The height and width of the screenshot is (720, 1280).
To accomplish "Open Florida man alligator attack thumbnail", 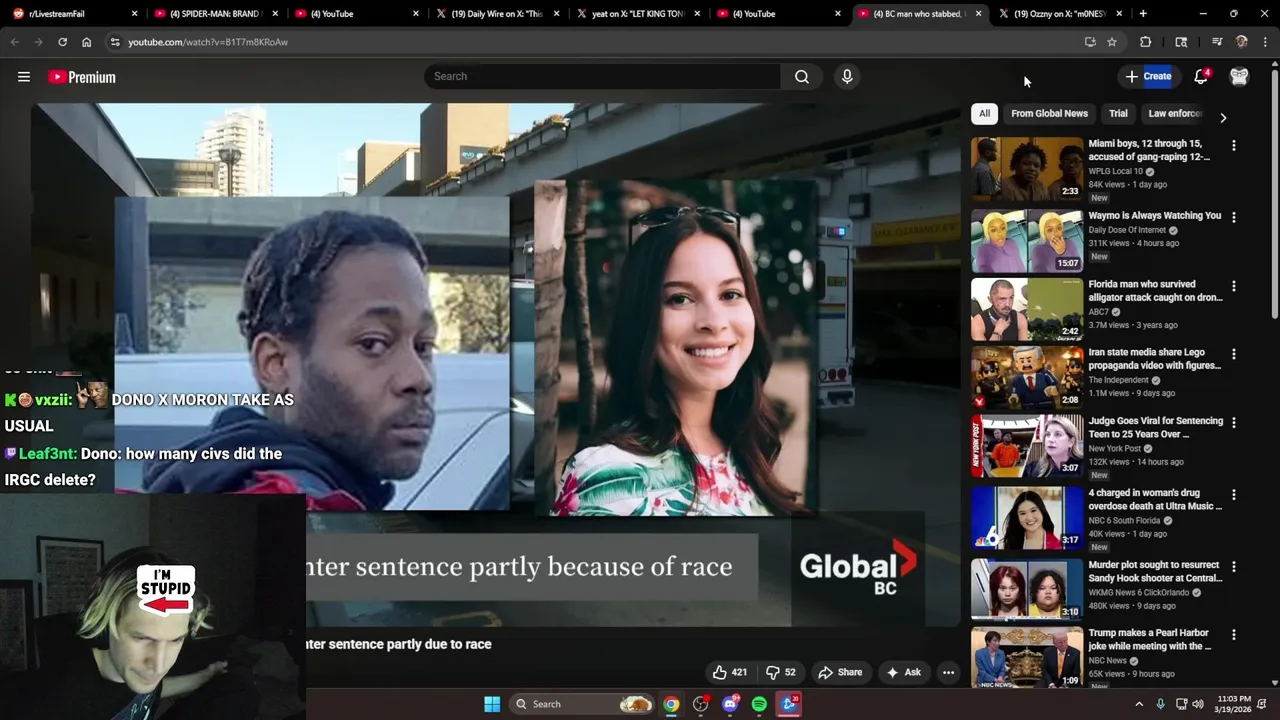I will point(1027,309).
